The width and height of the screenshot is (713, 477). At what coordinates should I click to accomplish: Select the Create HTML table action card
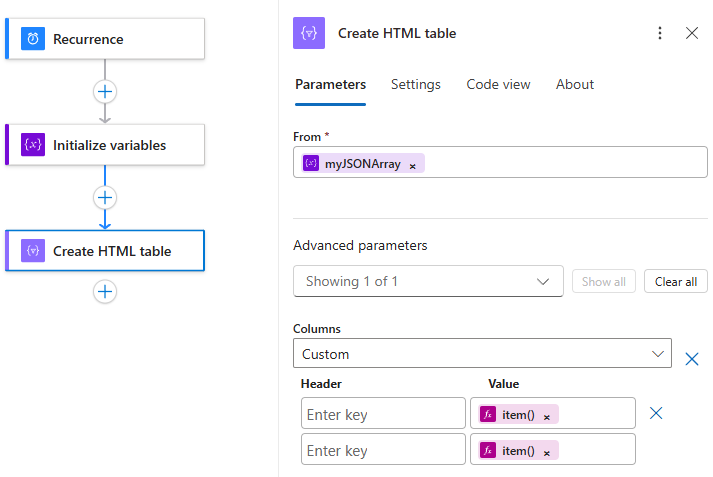click(105, 251)
